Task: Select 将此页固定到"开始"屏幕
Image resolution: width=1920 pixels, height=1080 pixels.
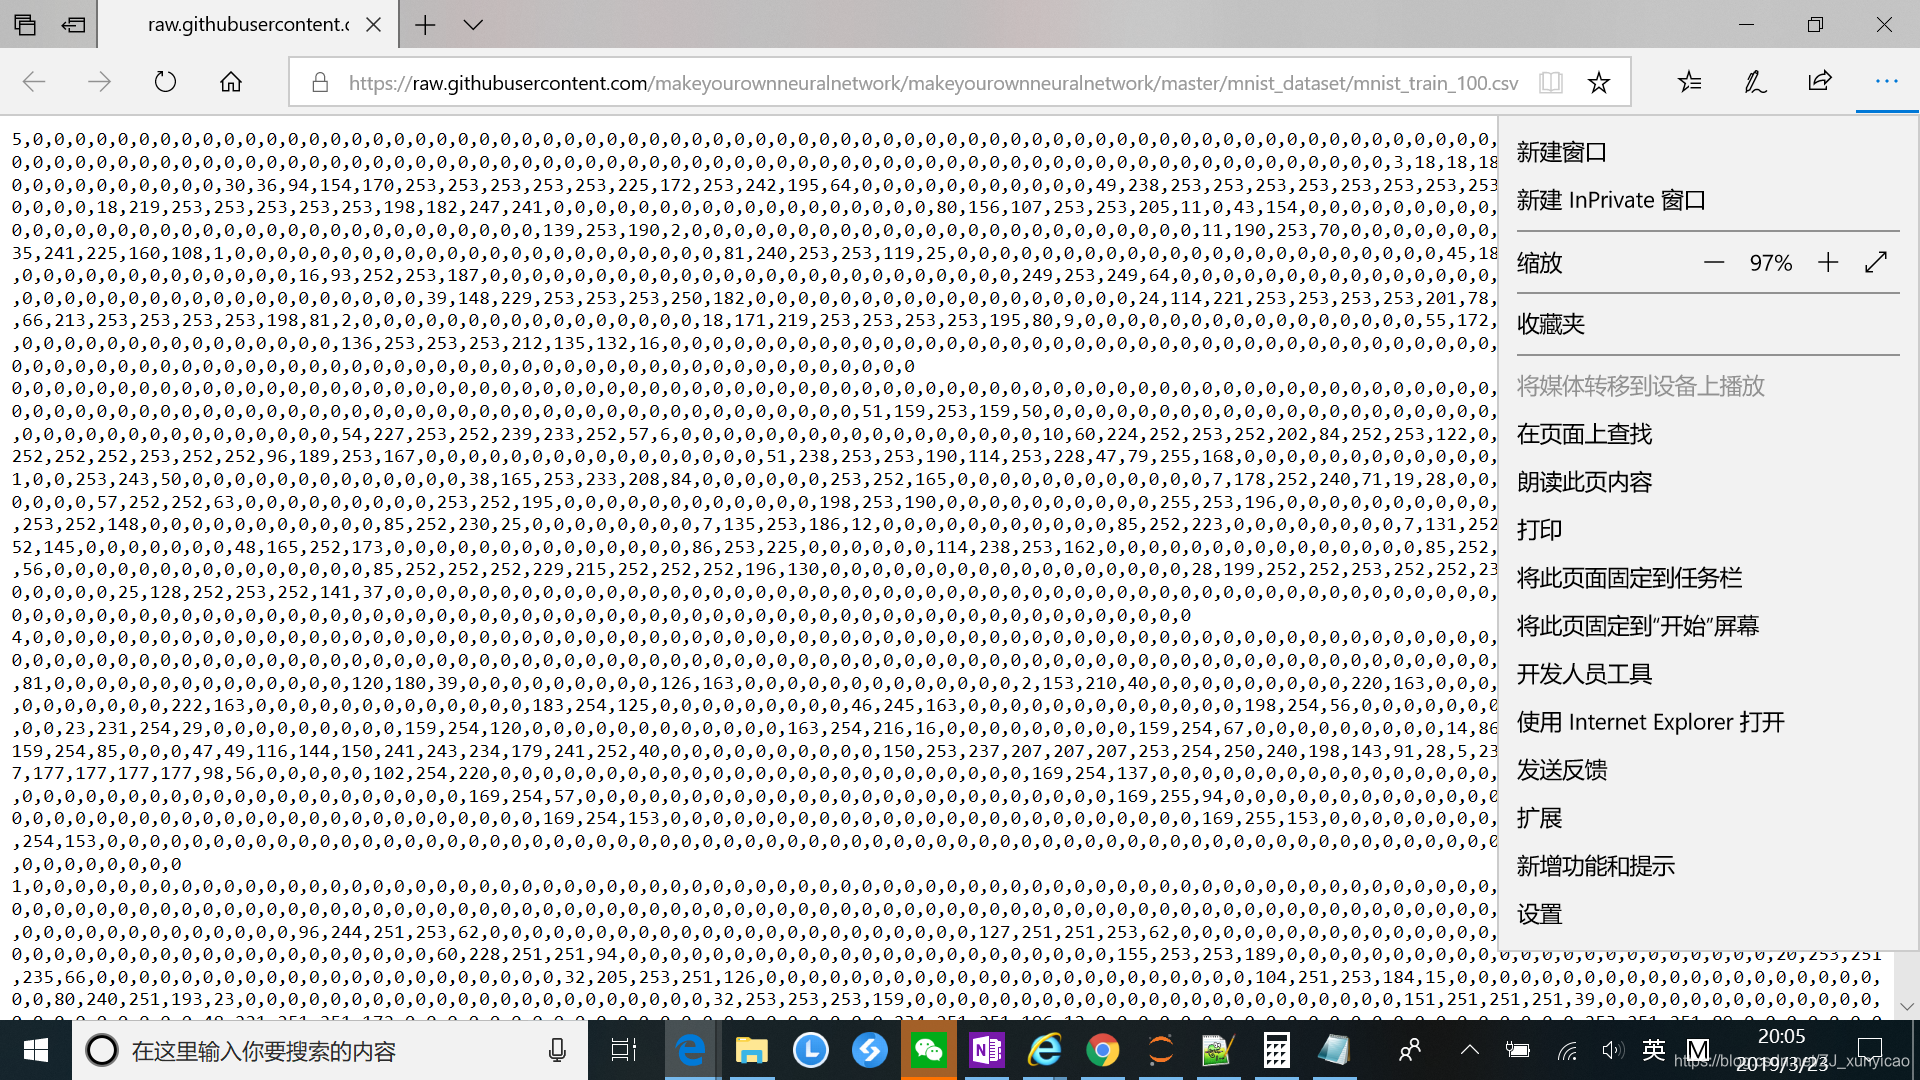Action: (x=1708, y=626)
